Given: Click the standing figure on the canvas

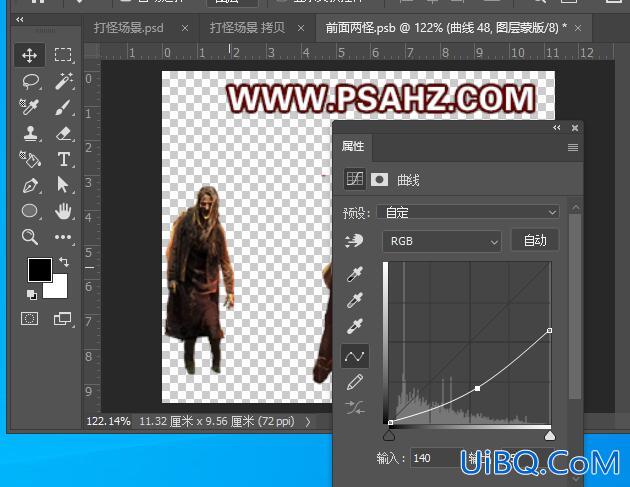Looking at the screenshot, I should [x=199, y=279].
